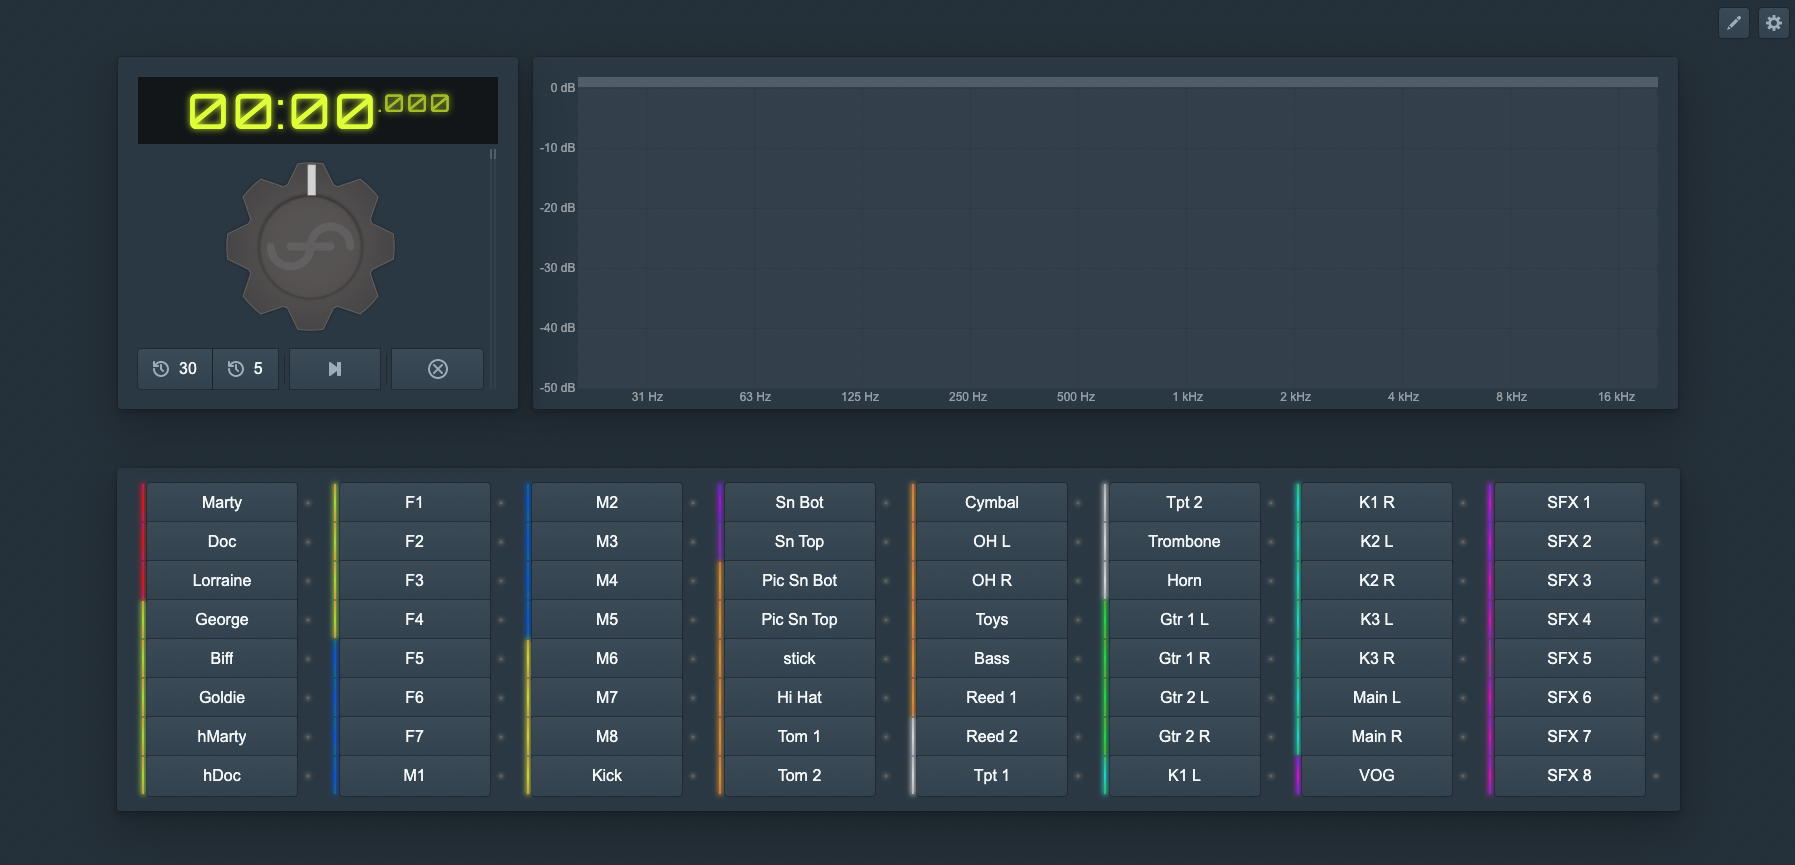Select the Toys channel
1795x865 pixels.
992,619
